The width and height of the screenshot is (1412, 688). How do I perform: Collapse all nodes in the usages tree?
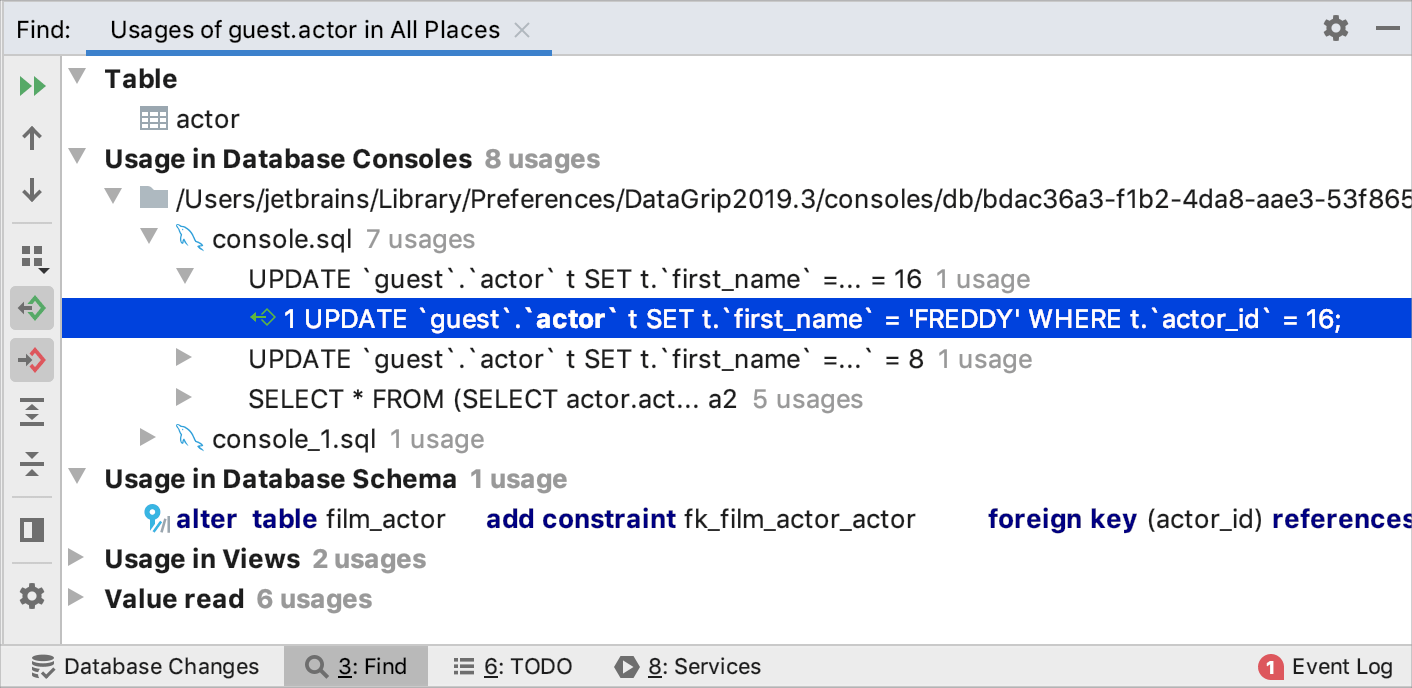tap(32, 464)
